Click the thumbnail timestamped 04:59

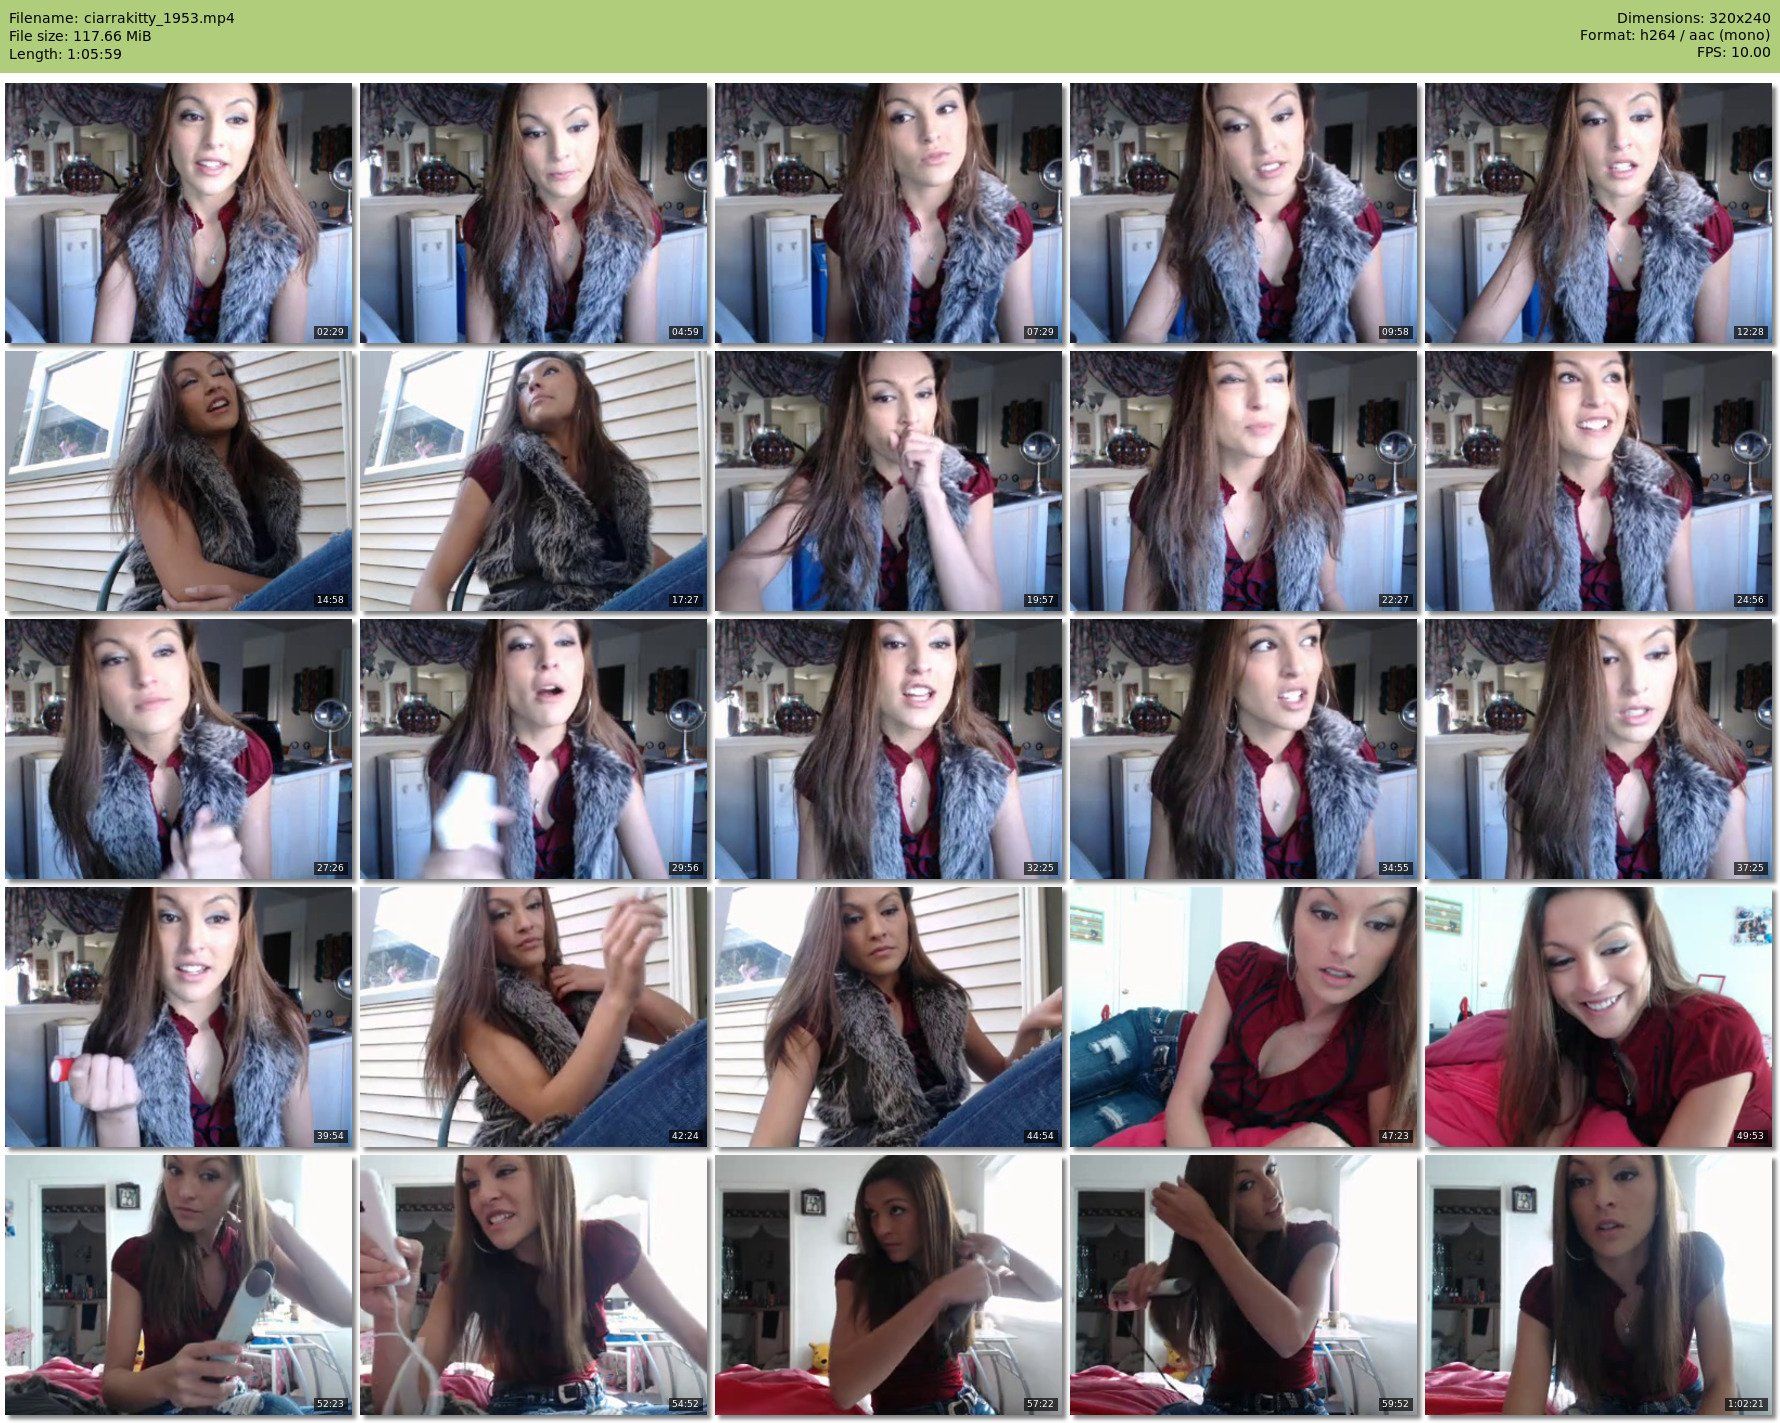point(533,213)
